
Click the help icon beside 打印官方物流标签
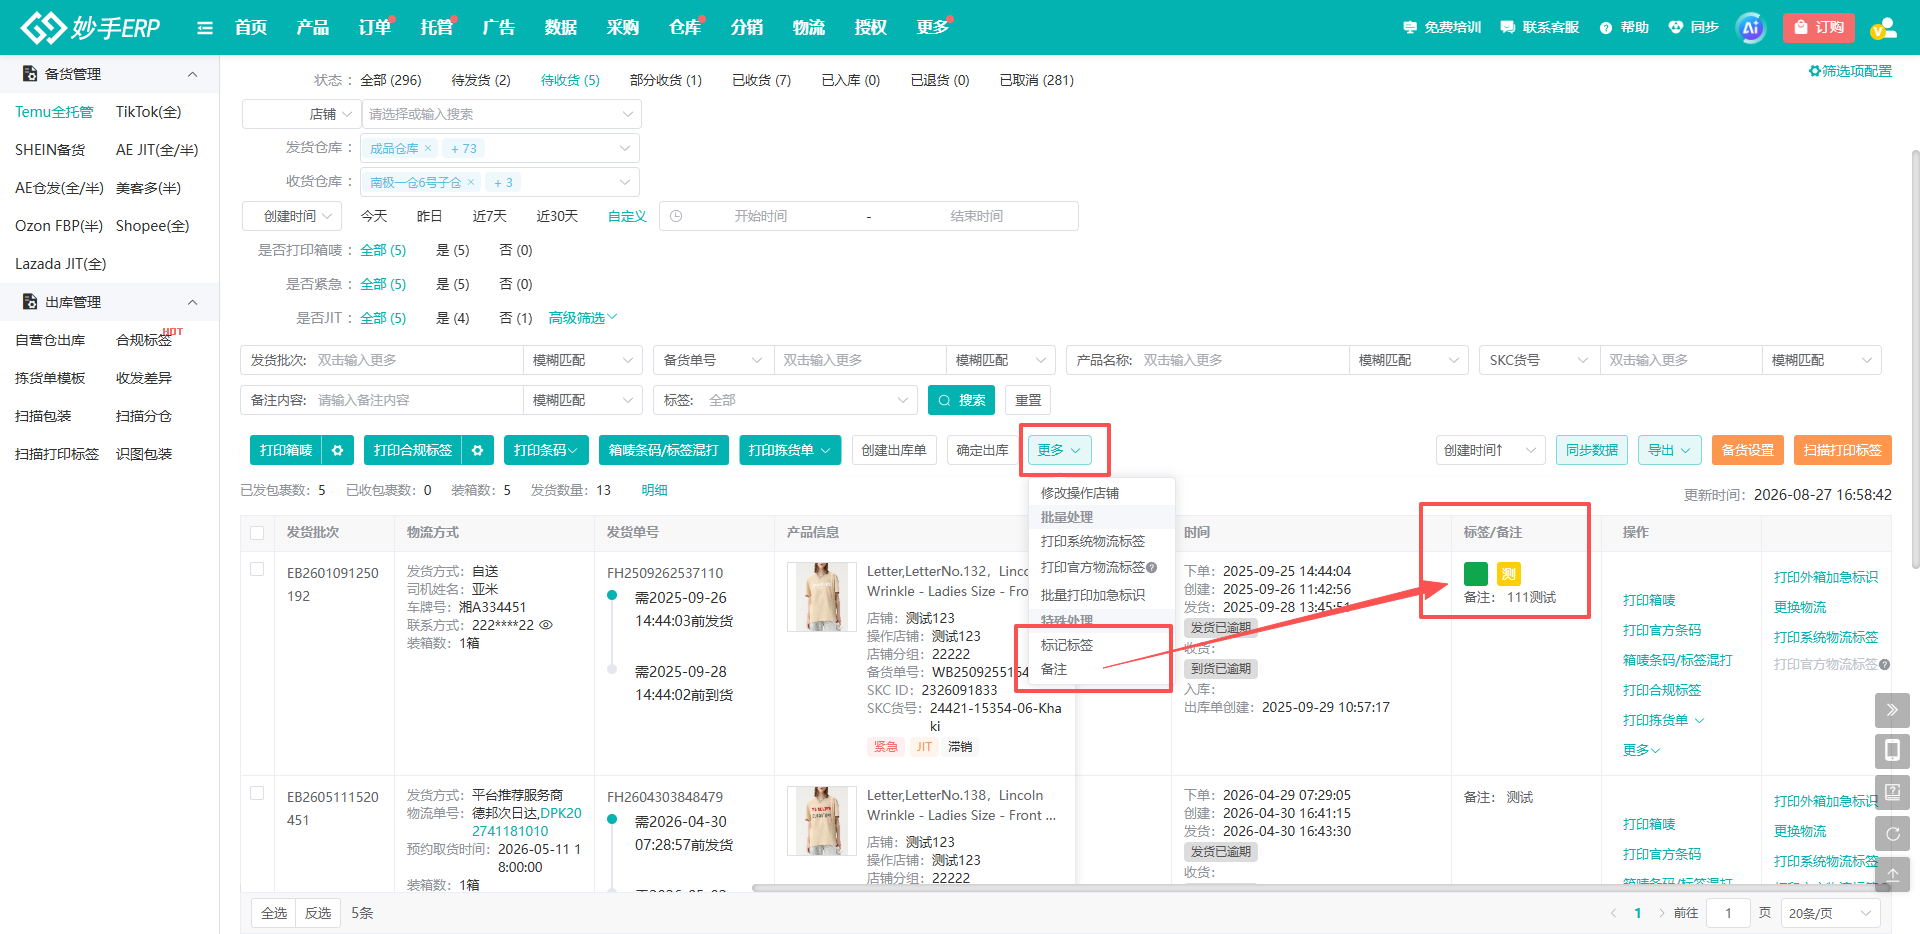click(1152, 568)
